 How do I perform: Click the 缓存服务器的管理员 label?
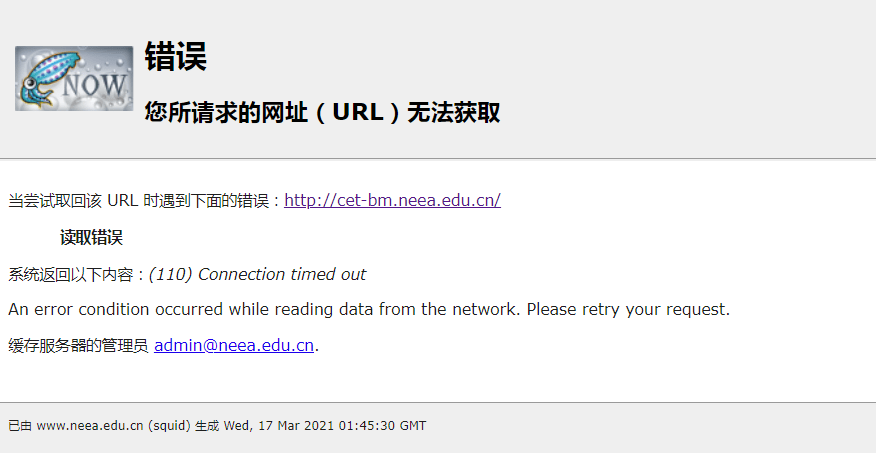[78, 346]
